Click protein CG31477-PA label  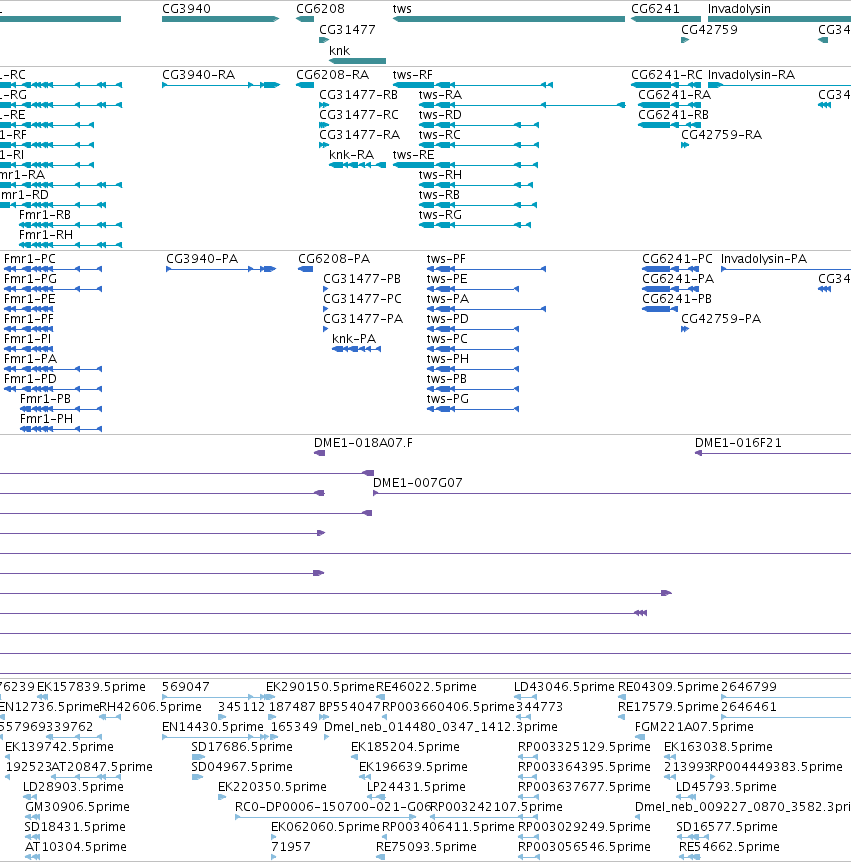[x=363, y=319]
